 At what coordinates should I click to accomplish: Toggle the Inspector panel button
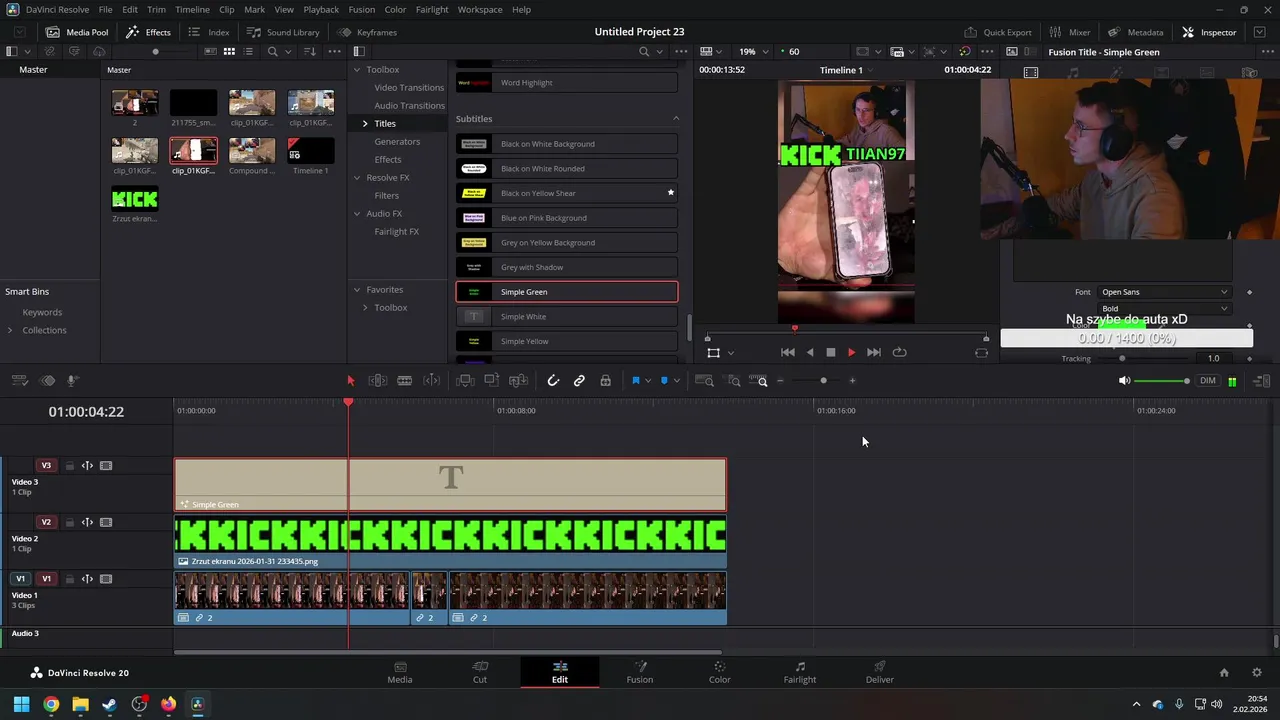[1209, 32]
